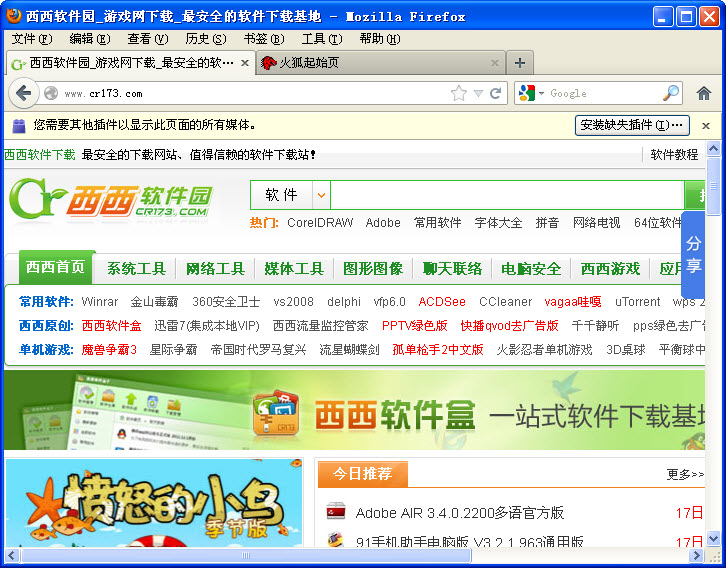Open the URL history dropdown arrow
The width and height of the screenshot is (726, 568).
click(478, 94)
